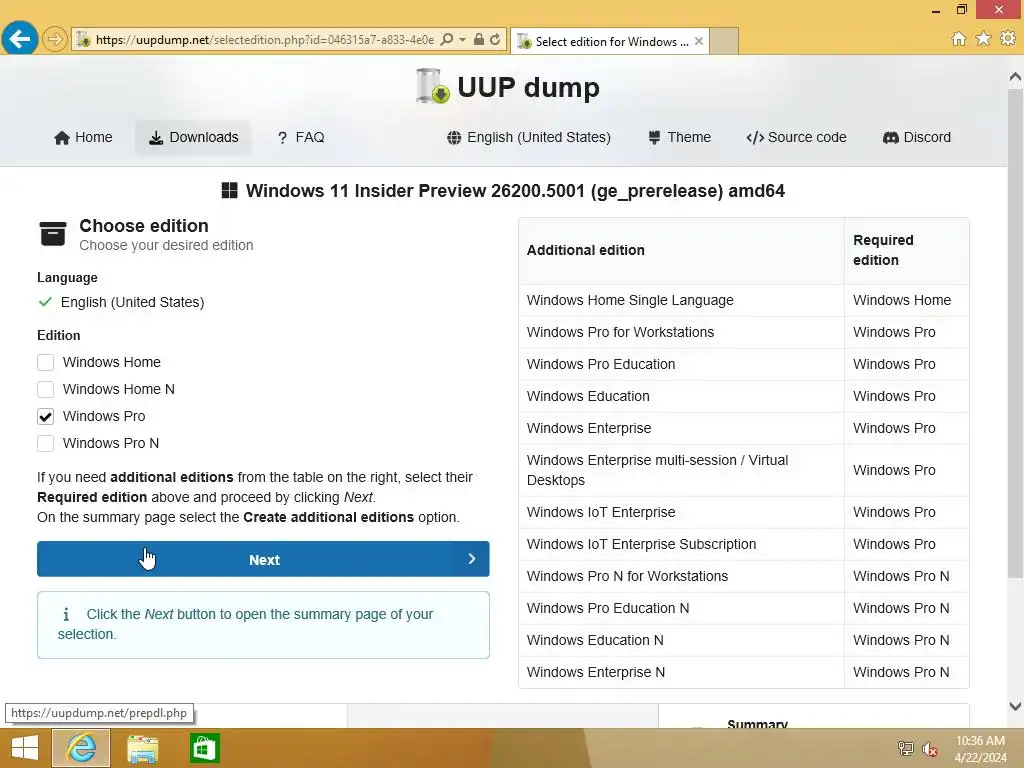Click the Windows logo beside the build title
The image size is (1024, 768).
pyautogui.click(x=229, y=190)
